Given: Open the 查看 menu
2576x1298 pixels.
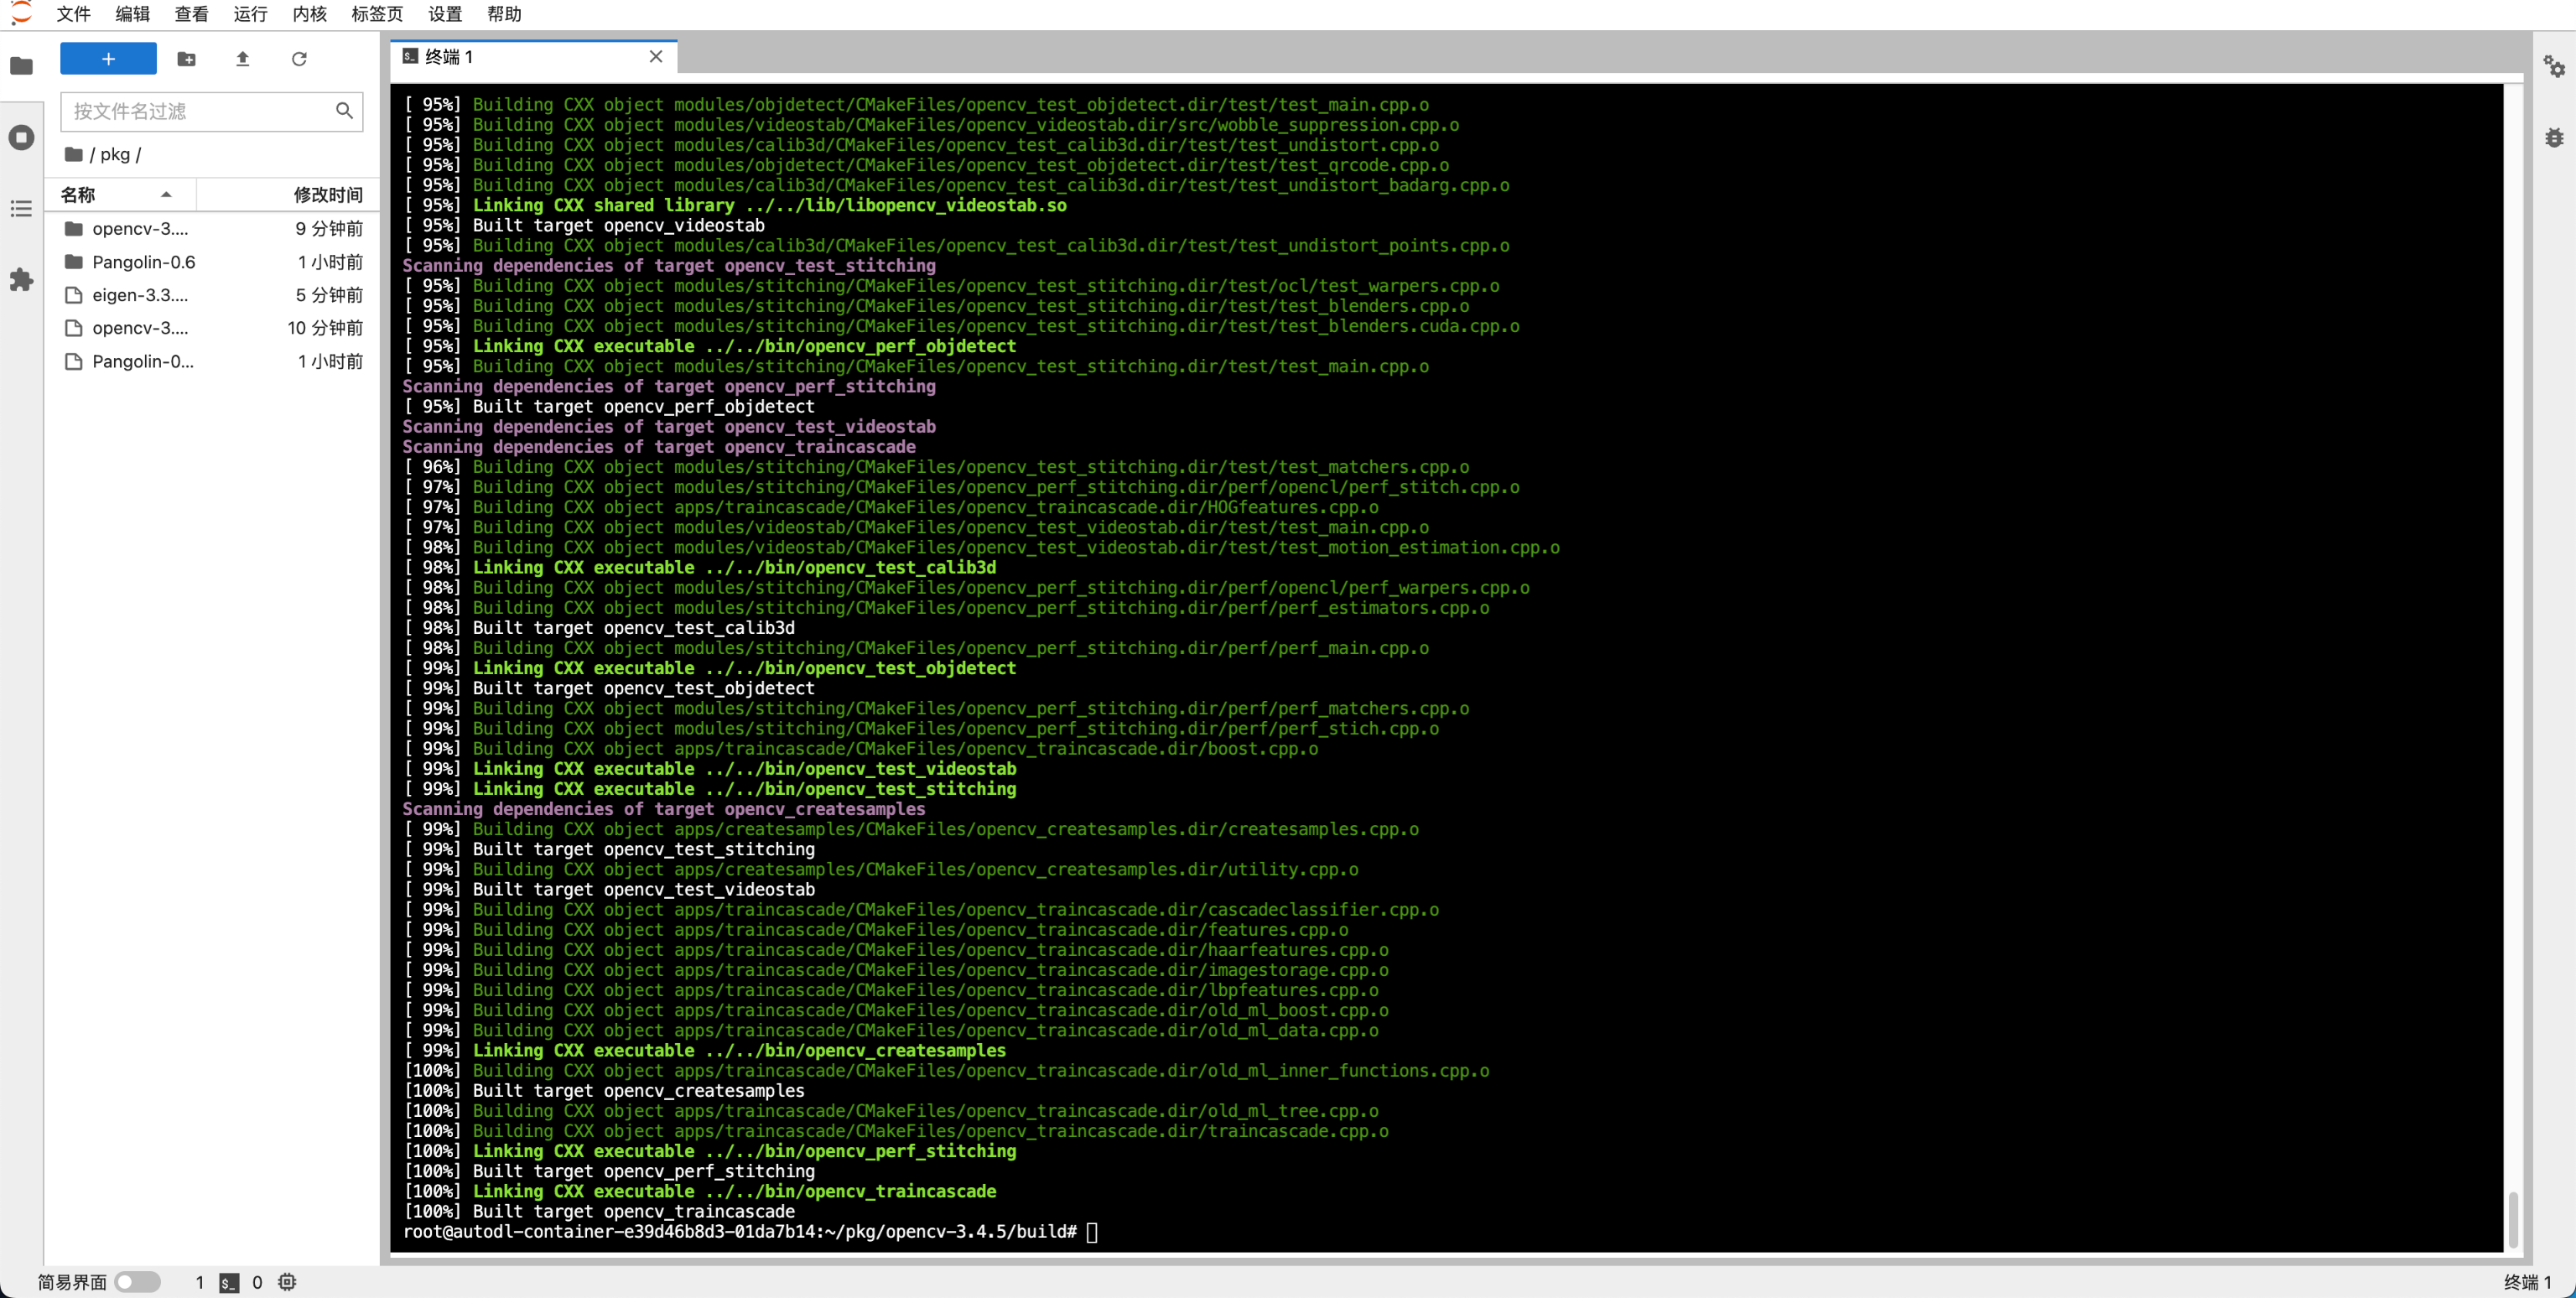Looking at the screenshot, I should pos(192,14).
